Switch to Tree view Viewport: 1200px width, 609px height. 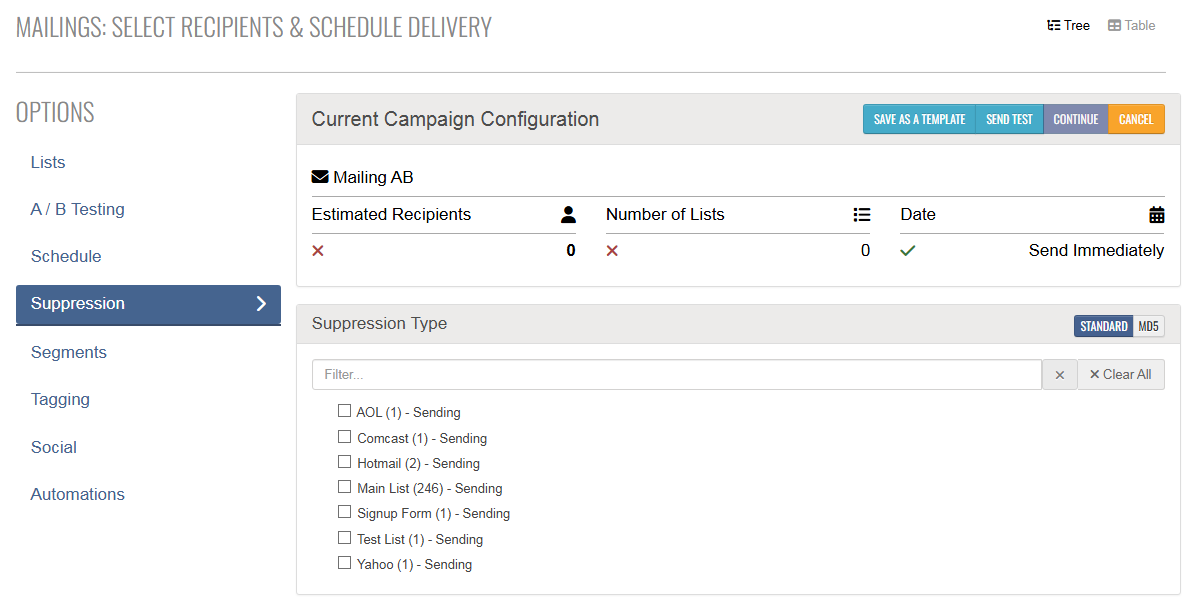(1068, 26)
